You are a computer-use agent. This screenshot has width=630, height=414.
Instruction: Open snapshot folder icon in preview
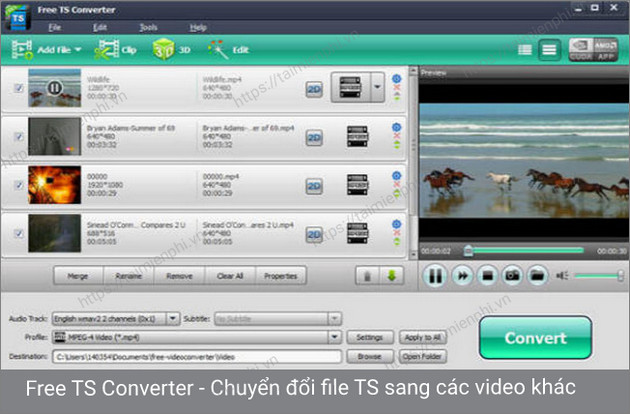click(x=537, y=276)
